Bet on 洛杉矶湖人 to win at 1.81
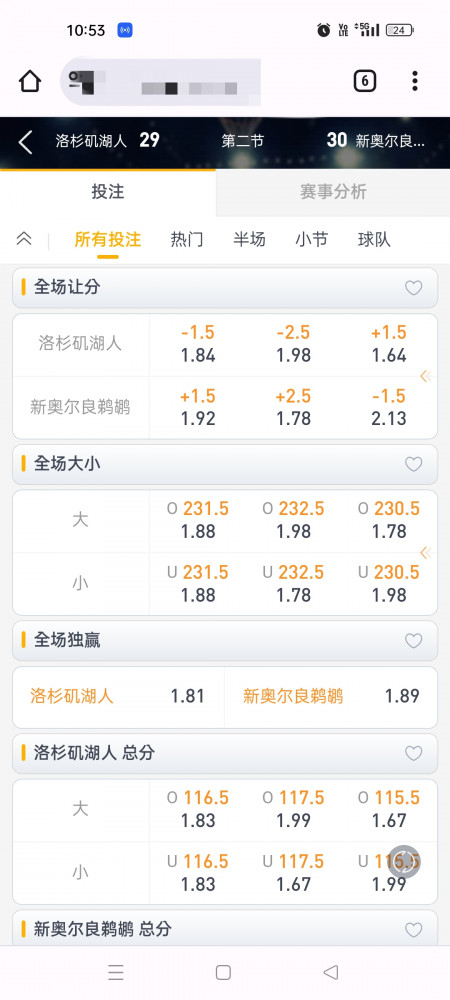The image size is (450, 1000). tap(119, 696)
